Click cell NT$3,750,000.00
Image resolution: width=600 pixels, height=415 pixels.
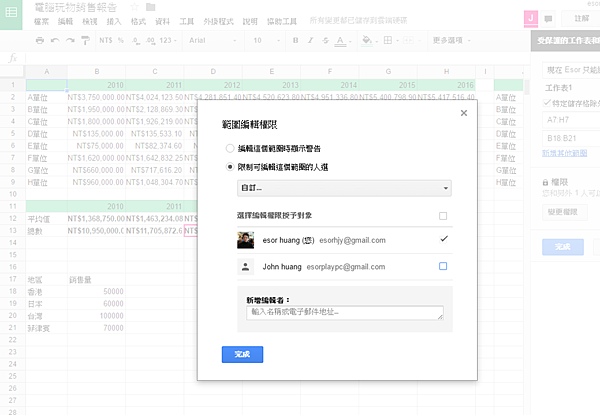click(96, 97)
